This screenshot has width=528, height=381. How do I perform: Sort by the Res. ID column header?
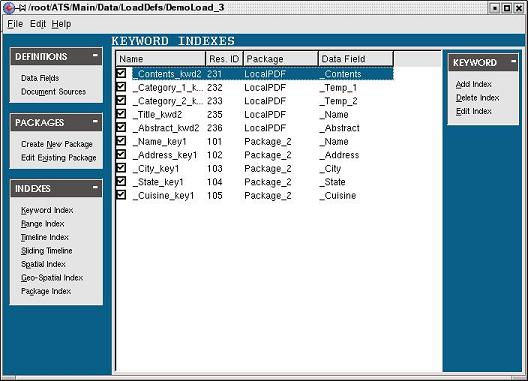(224, 59)
